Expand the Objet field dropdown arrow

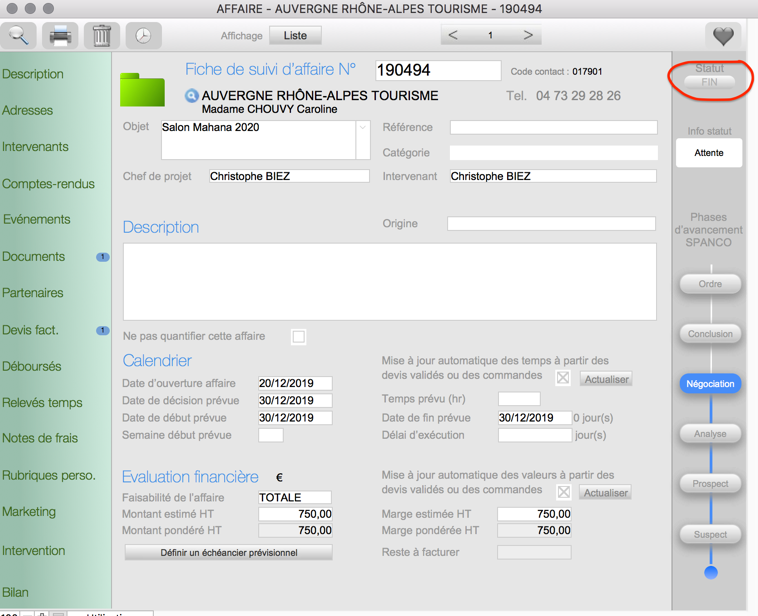click(362, 128)
